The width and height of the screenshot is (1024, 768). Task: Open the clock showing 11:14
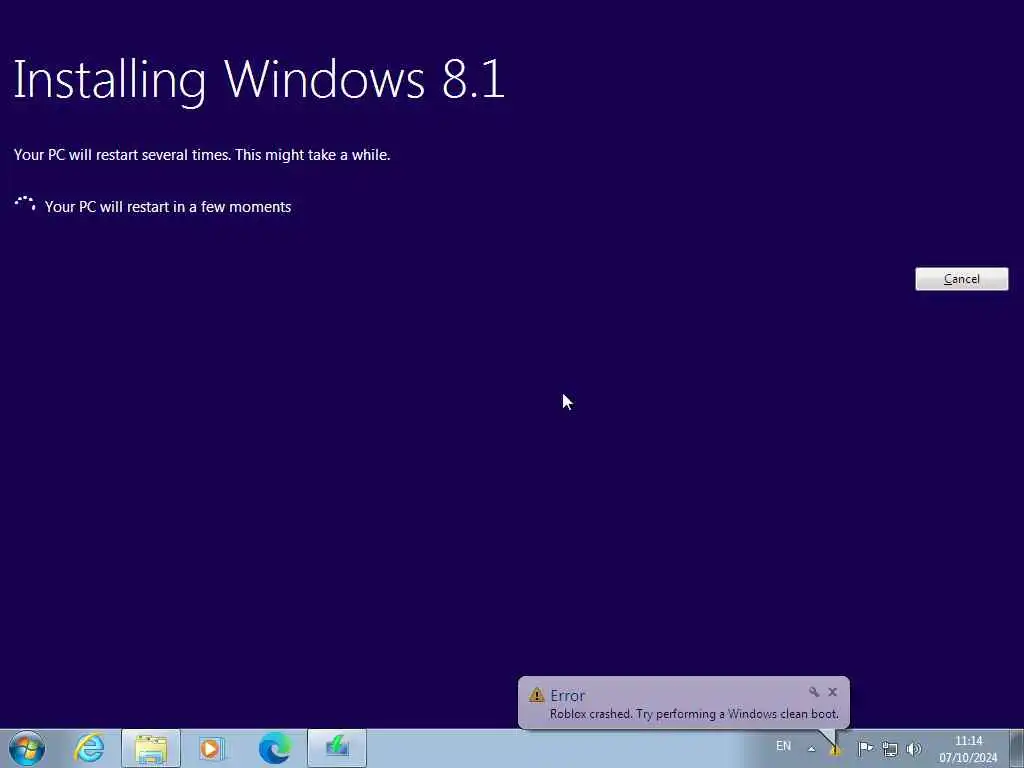tap(968, 749)
